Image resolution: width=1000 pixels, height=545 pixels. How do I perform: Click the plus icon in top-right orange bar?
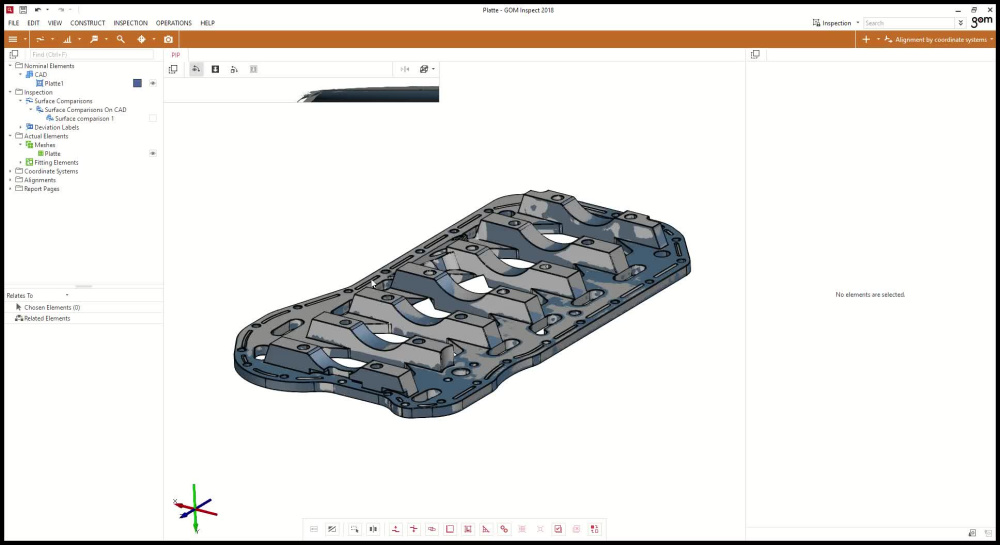(865, 40)
